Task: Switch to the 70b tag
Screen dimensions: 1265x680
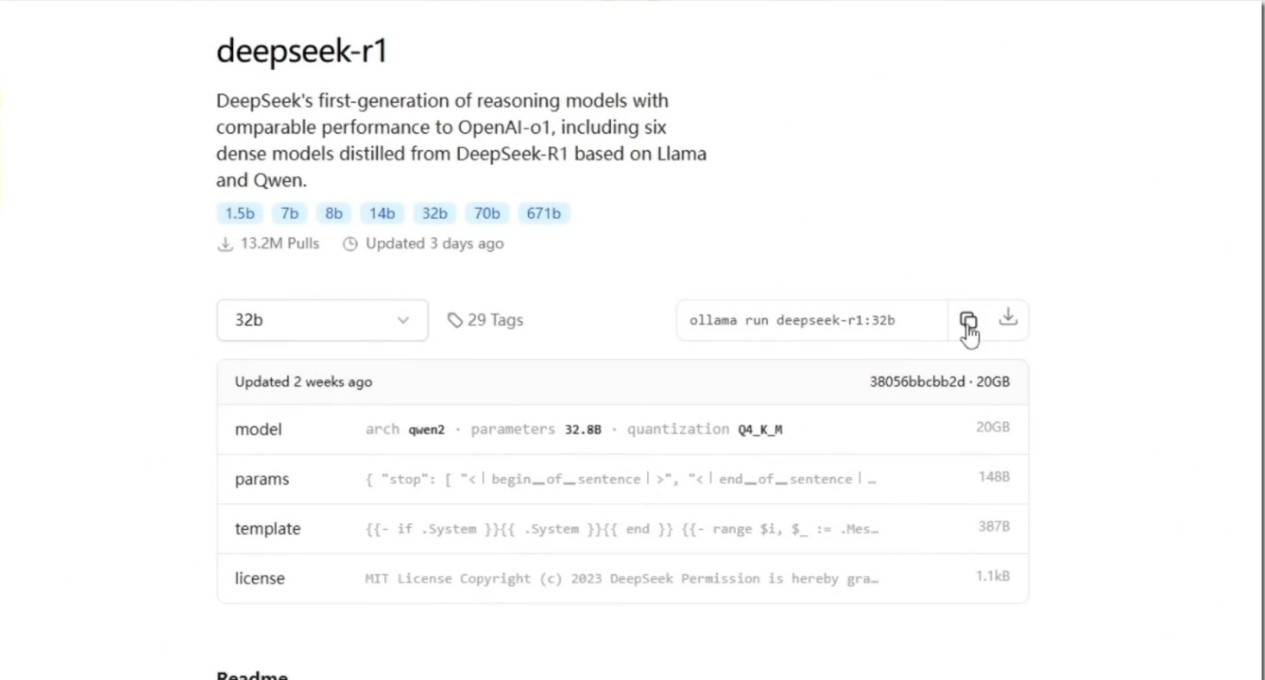Action: [x=487, y=213]
